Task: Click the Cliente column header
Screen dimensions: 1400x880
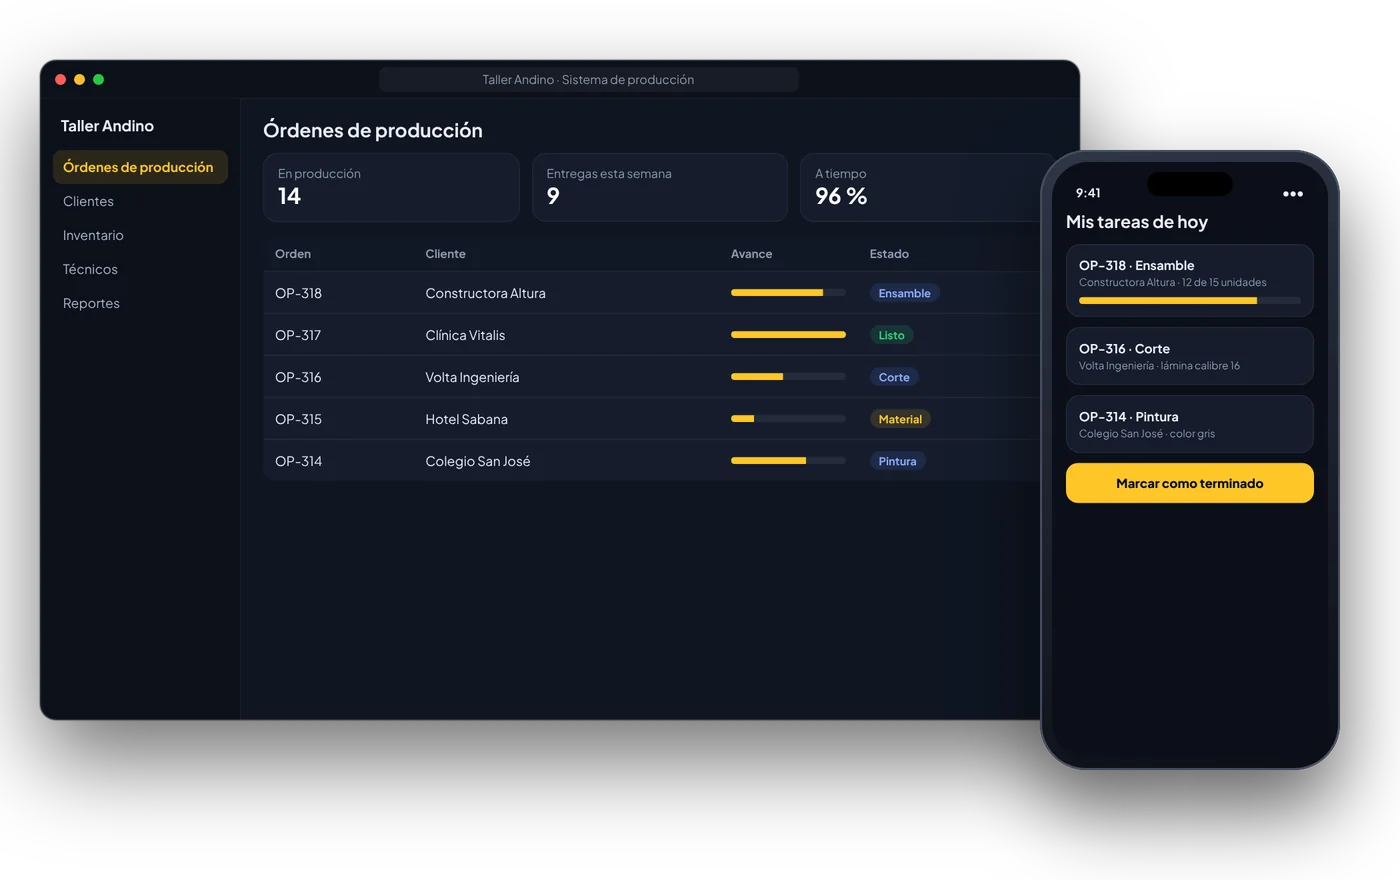Action: tap(445, 254)
